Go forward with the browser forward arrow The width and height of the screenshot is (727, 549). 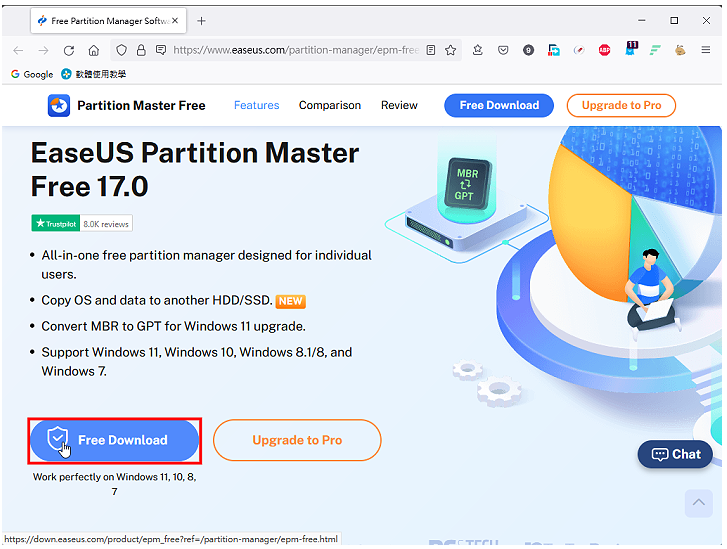43,51
